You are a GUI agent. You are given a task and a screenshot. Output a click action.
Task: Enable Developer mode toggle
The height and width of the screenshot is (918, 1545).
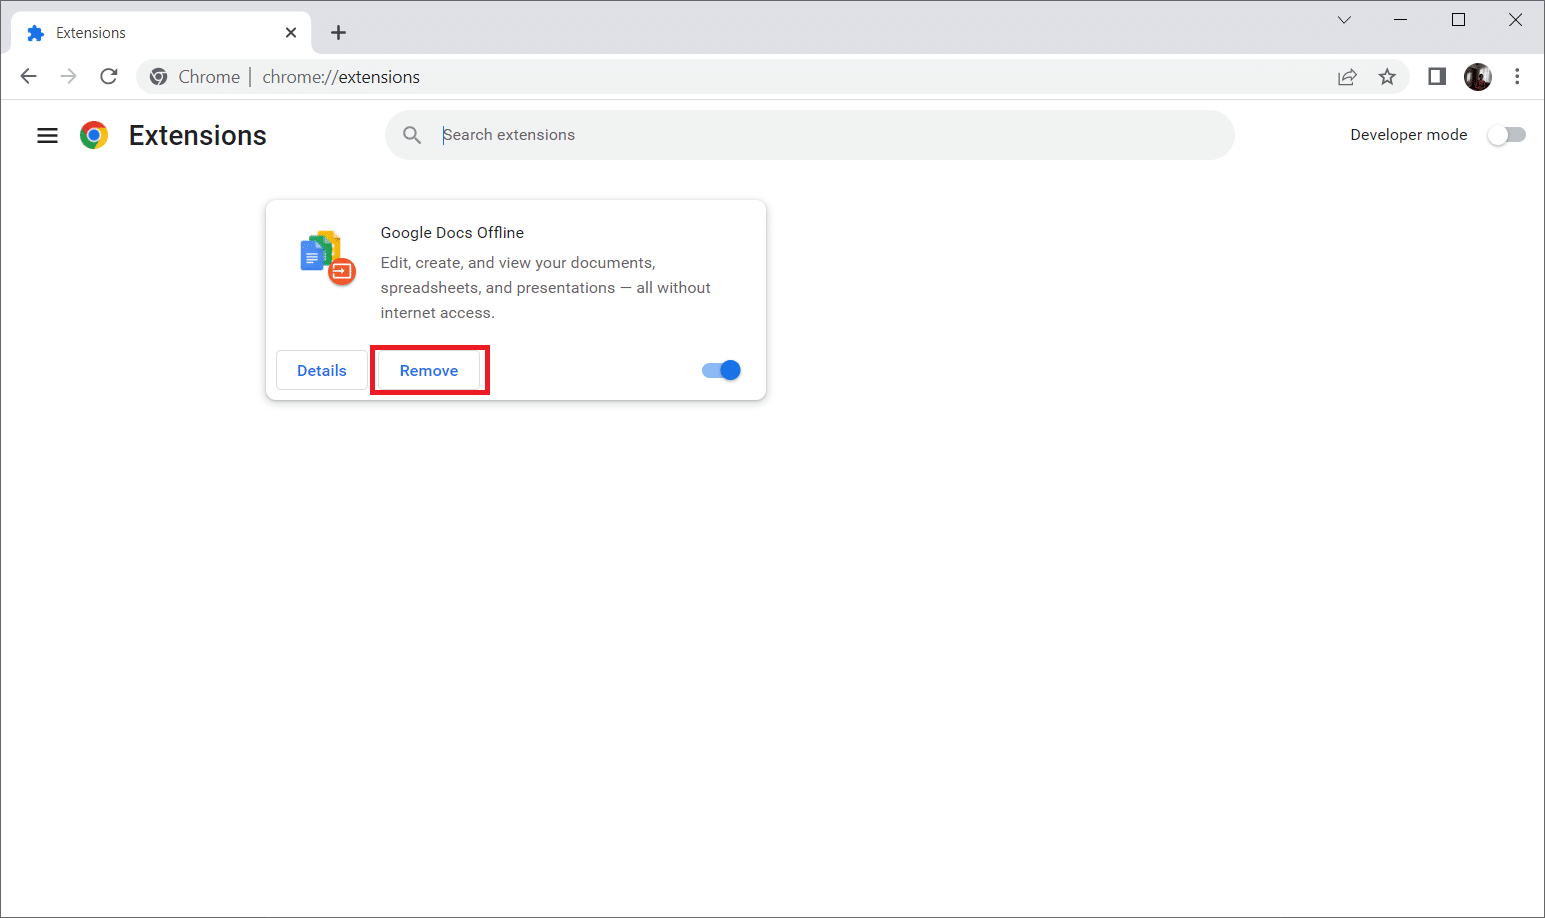(x=1506, y=135)
